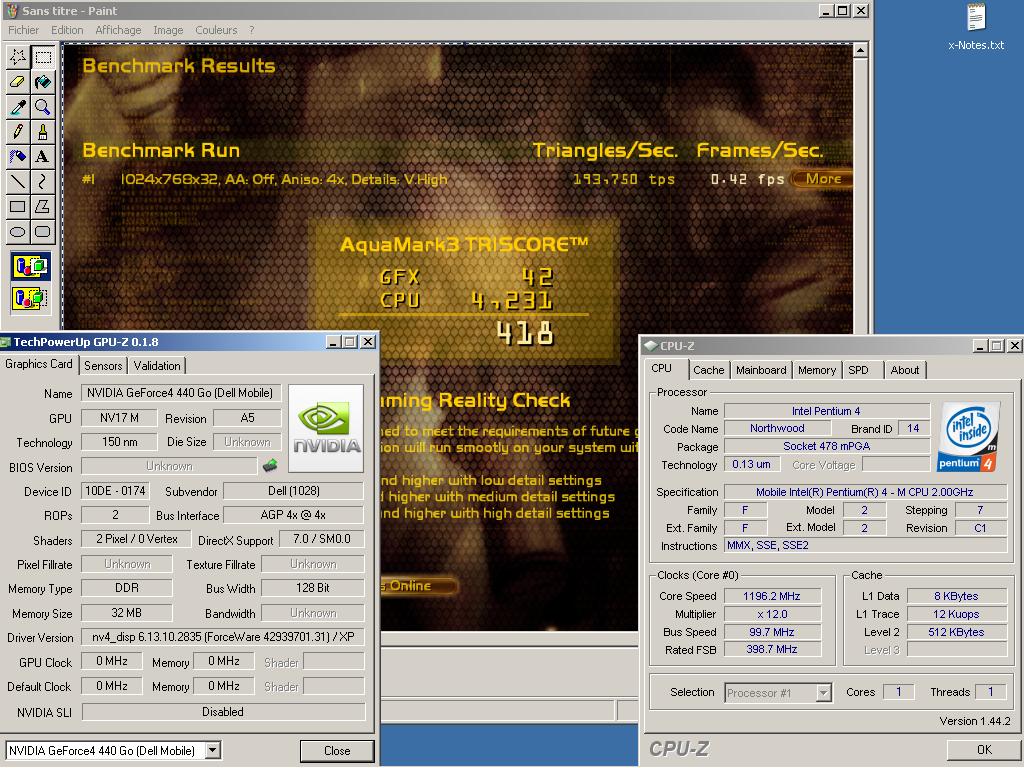Image resolution: width=1024 pixels, height=768 pixels.
Task: Select the color picker eyedropper tool
Action: point(18,106)
